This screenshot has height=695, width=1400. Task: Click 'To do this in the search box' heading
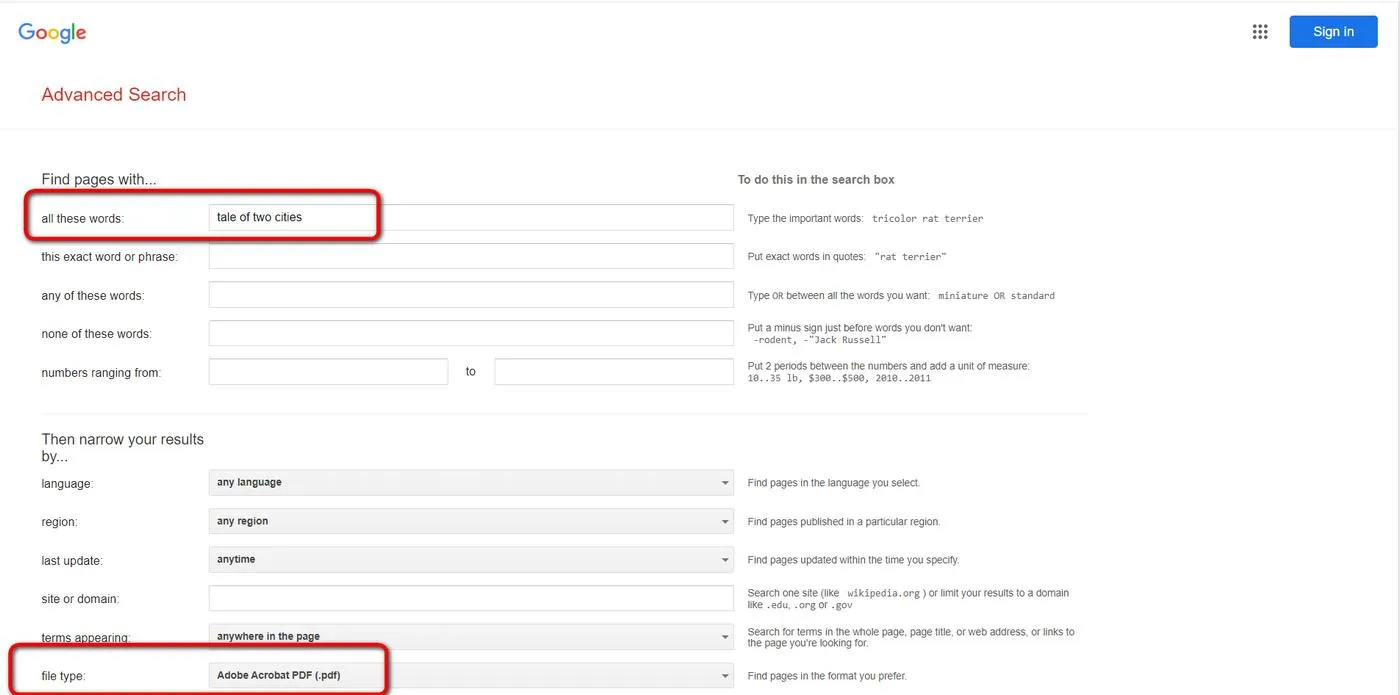pyautogui.click(x=816, y=180)
